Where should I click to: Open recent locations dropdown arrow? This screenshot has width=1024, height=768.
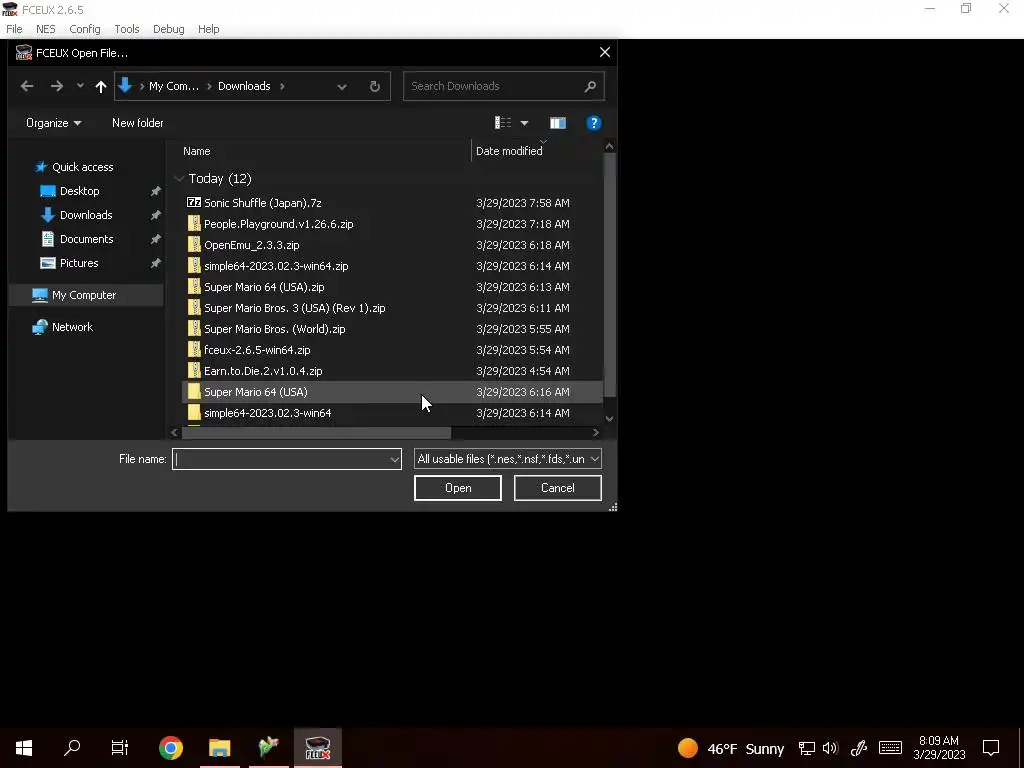[80, 86]
